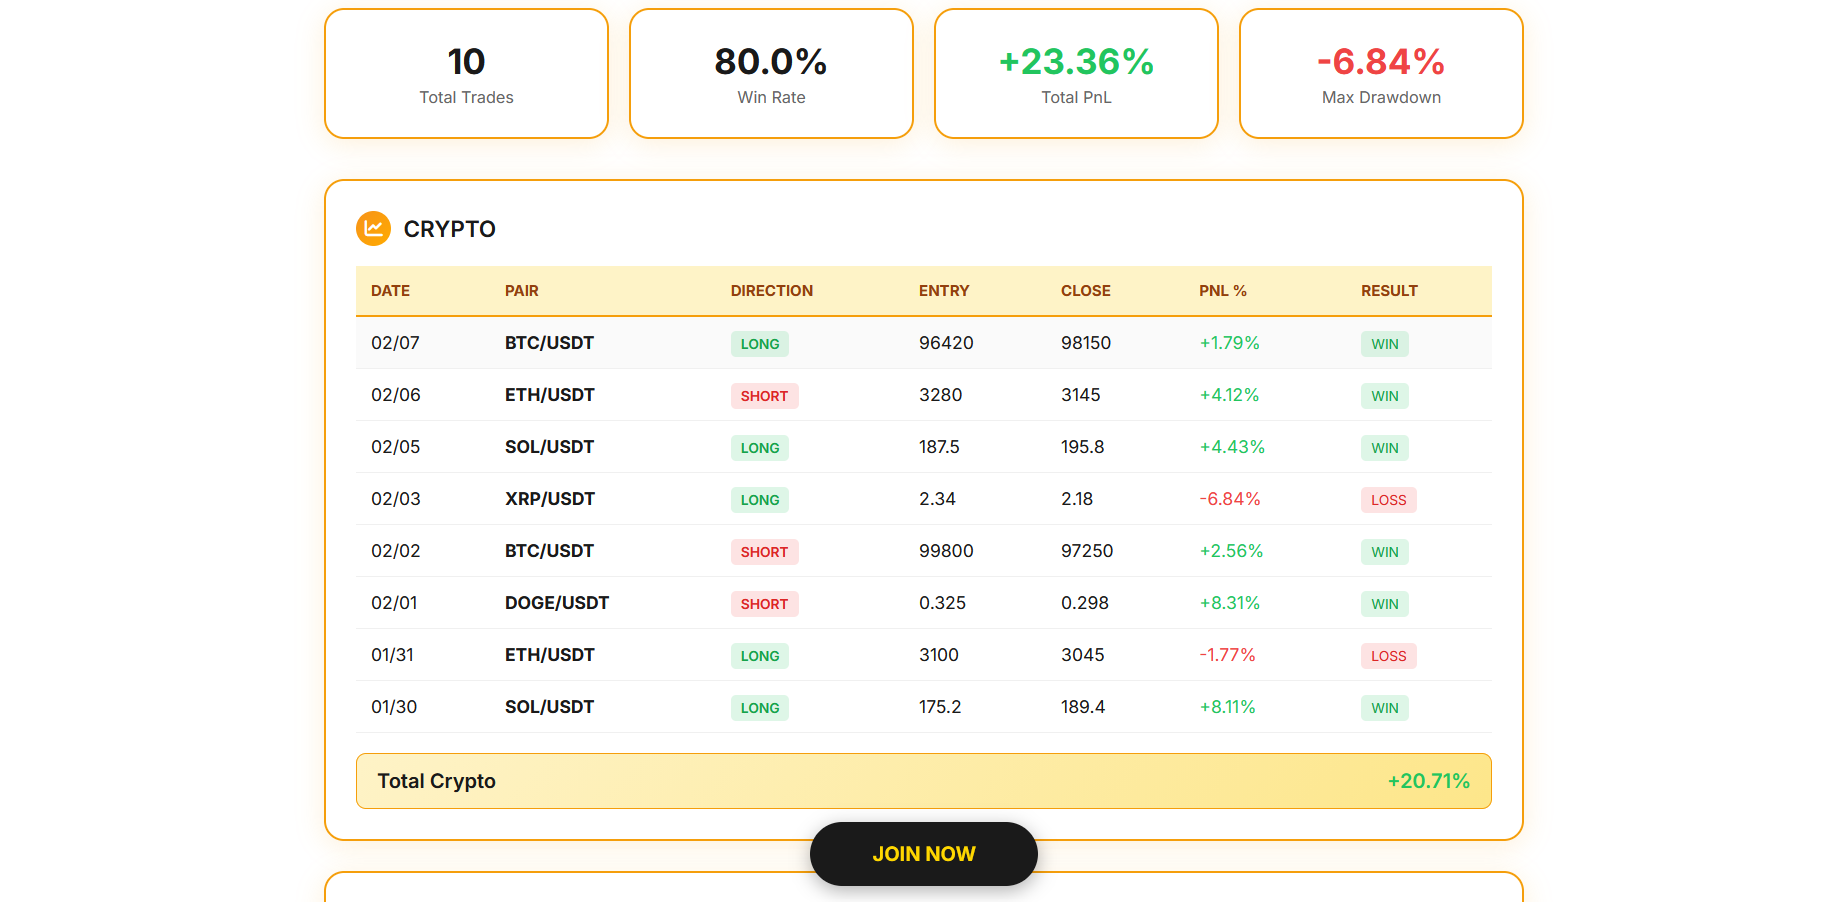
Task: Click the SHORT badge on ETH/USDT row
Action: (764, 395)
